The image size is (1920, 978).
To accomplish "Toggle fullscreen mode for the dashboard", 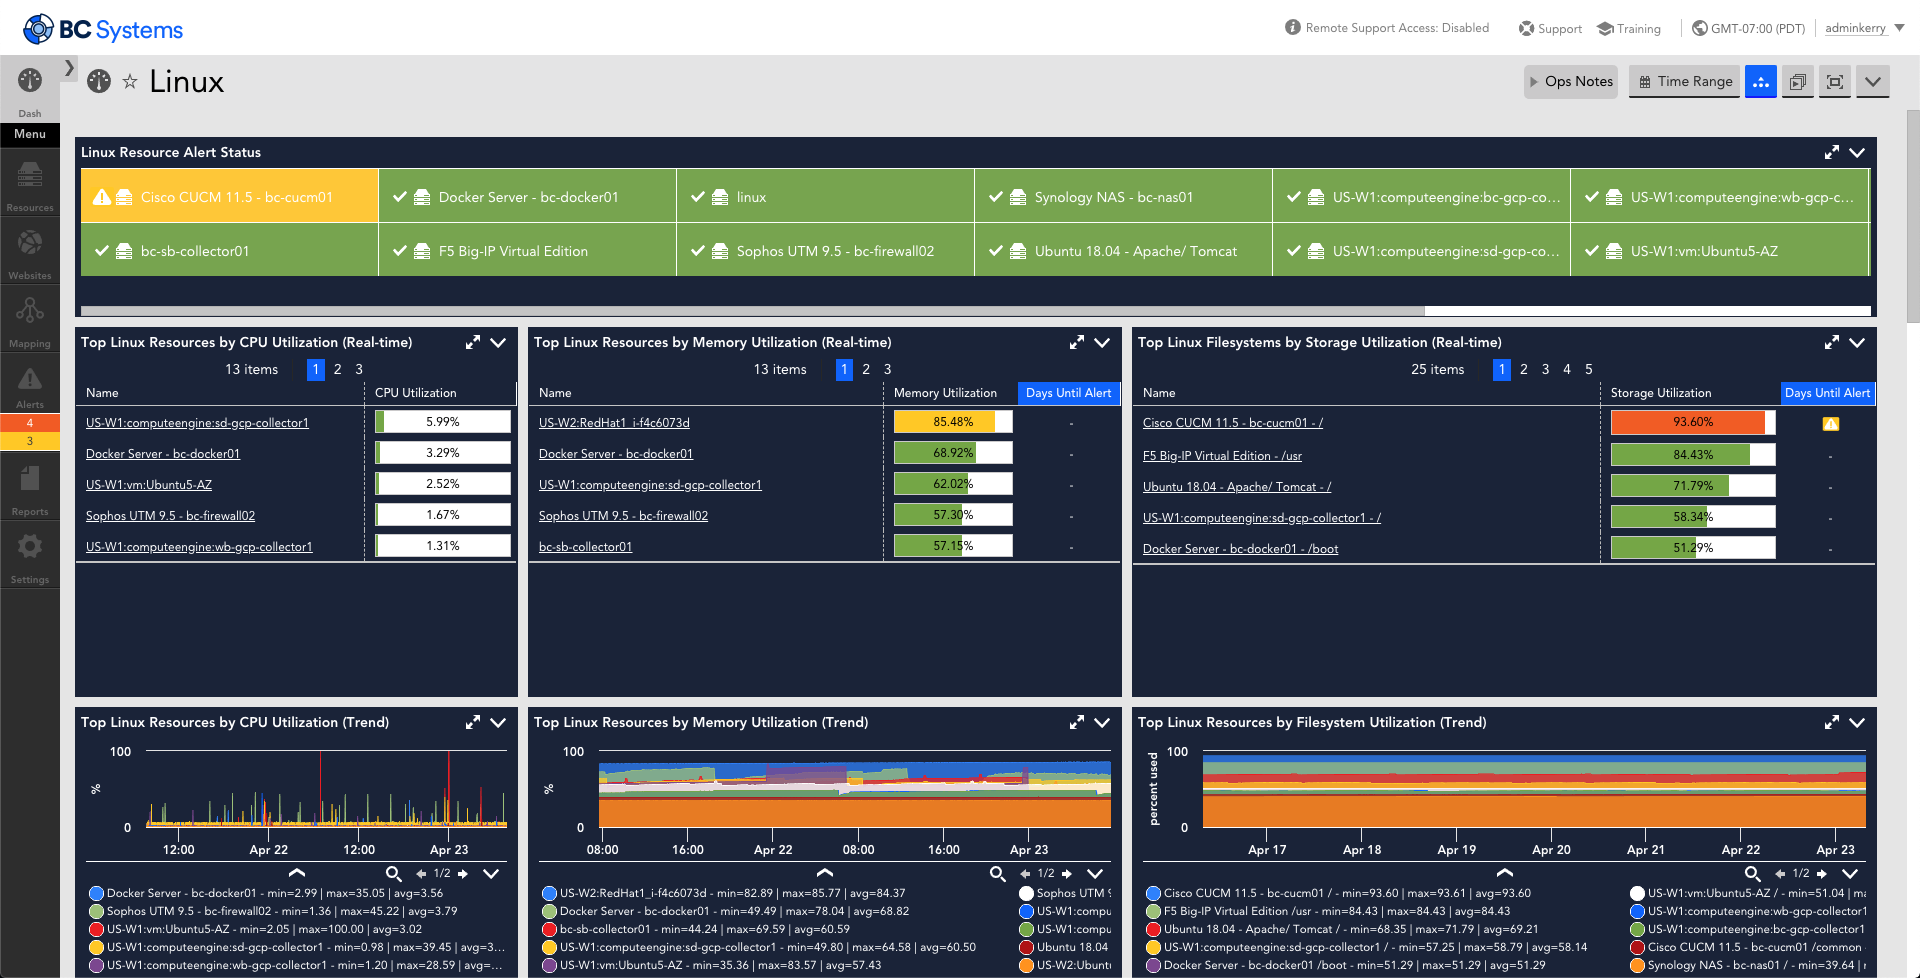I will [1834, 81].
